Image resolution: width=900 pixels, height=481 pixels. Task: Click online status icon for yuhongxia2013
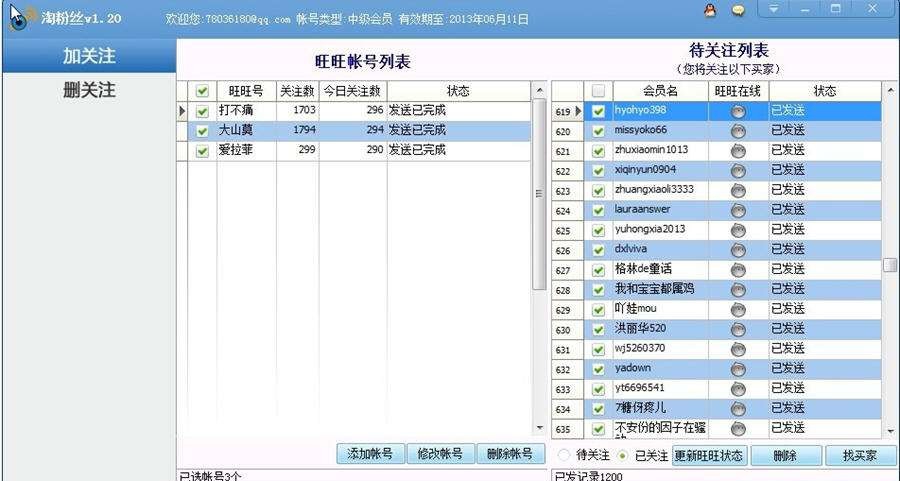(738, 230)
